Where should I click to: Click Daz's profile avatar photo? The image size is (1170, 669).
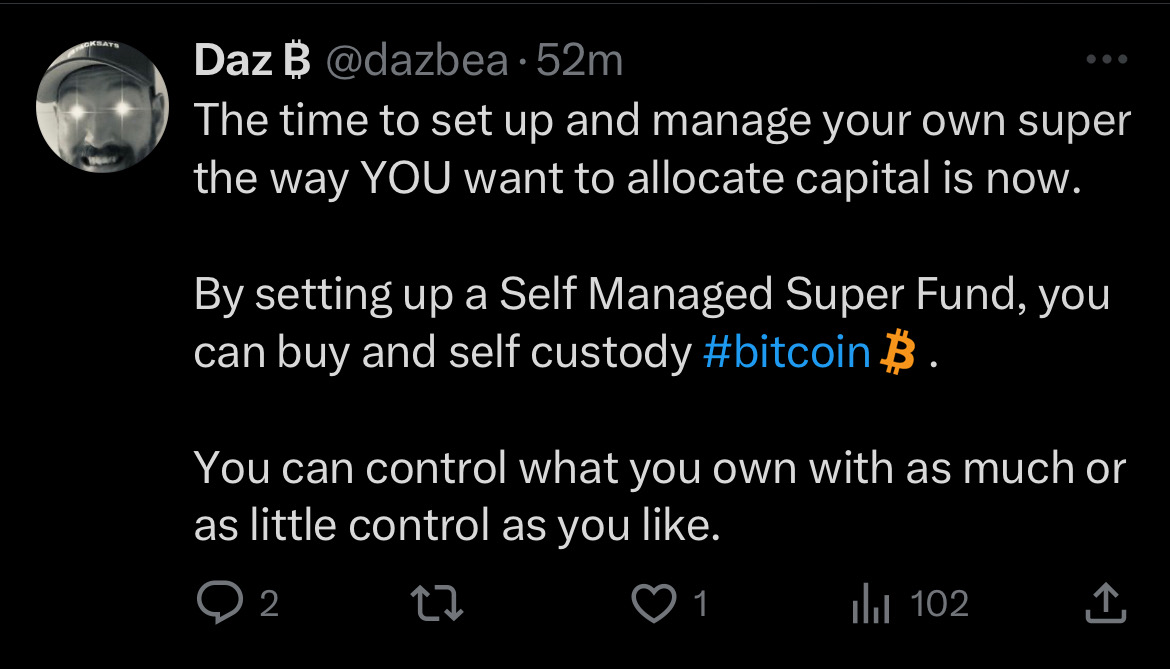coord(101,108)
